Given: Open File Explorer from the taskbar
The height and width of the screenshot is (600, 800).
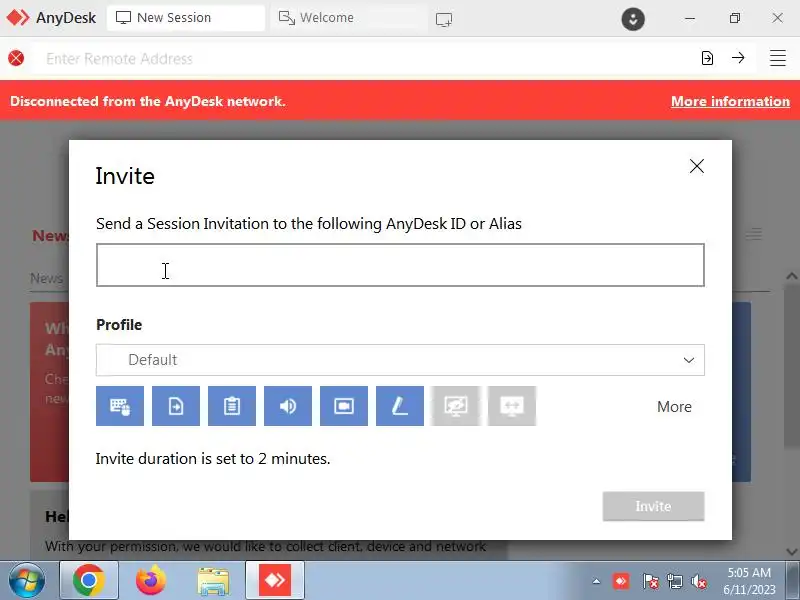Looking at the screenshot, I should point(213,581).
